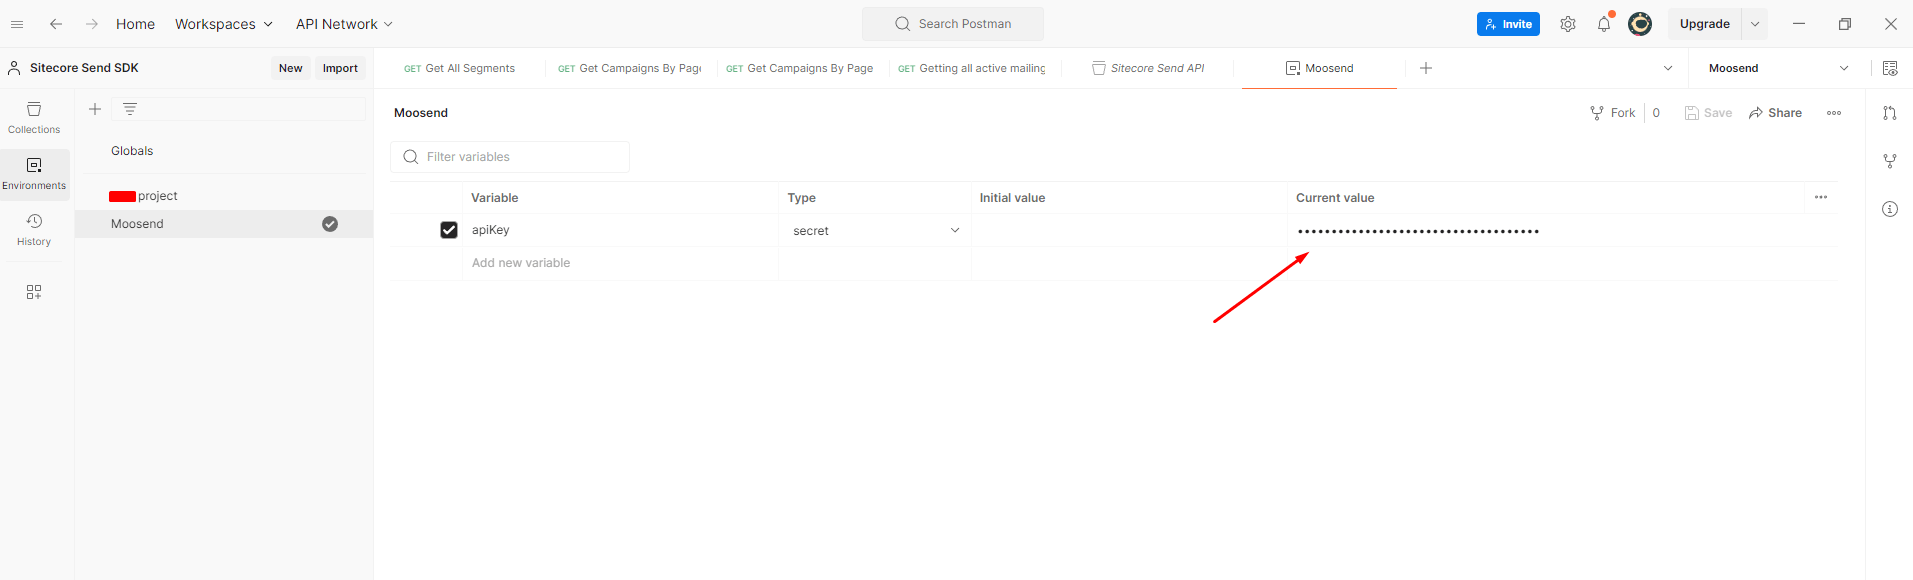Viewport: 1913px width, 580px height.
Task: Click the Moosend active environment checkmark
Action: pos(330,224)
